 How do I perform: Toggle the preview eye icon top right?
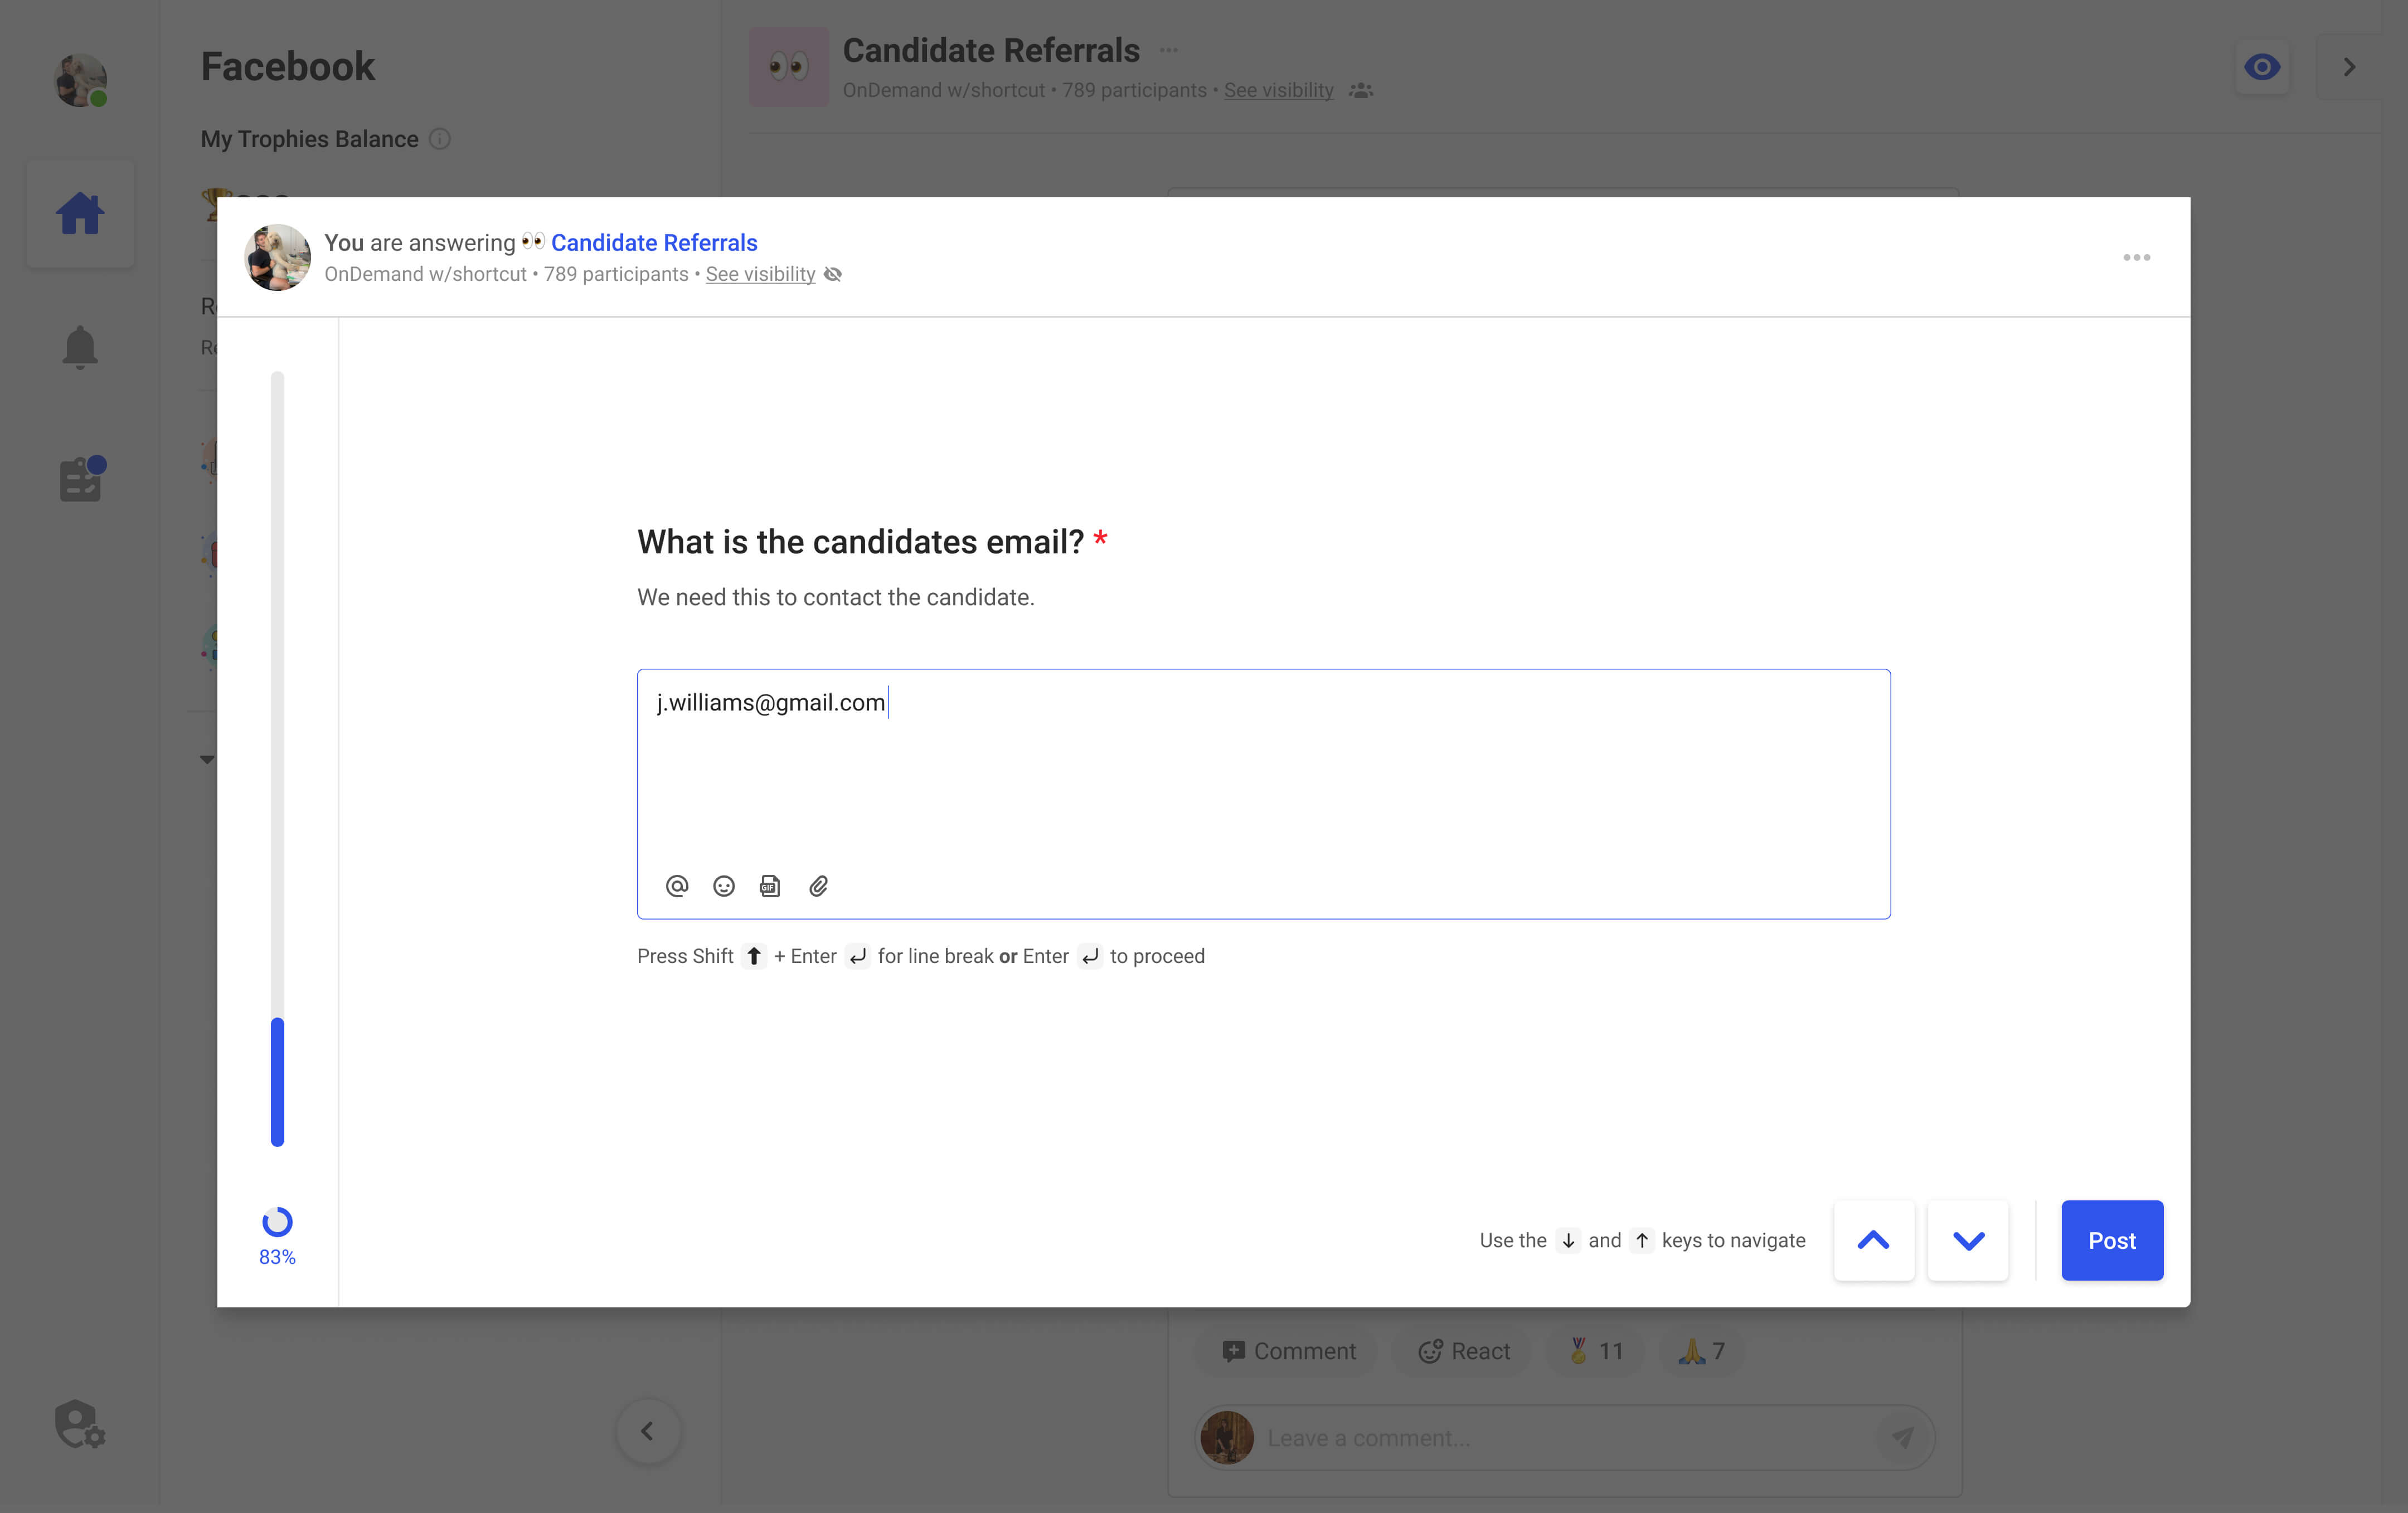click(2263, 66)
